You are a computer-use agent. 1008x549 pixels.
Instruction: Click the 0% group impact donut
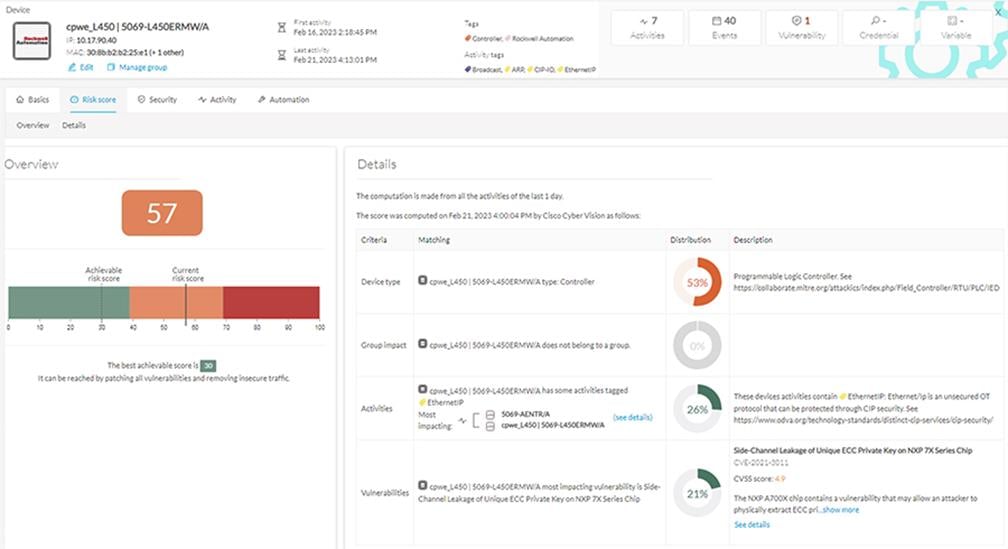tap(698, 345)
